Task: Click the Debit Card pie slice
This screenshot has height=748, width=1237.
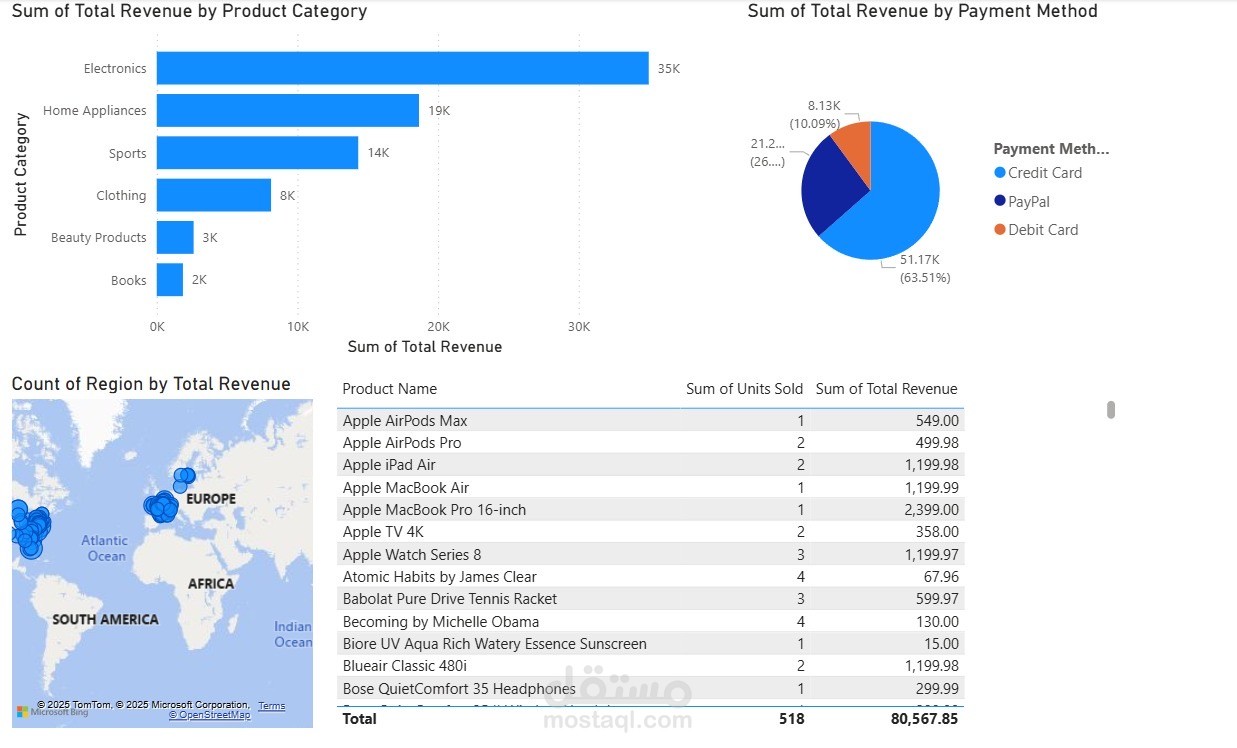Action: click(x=856, y=148)
